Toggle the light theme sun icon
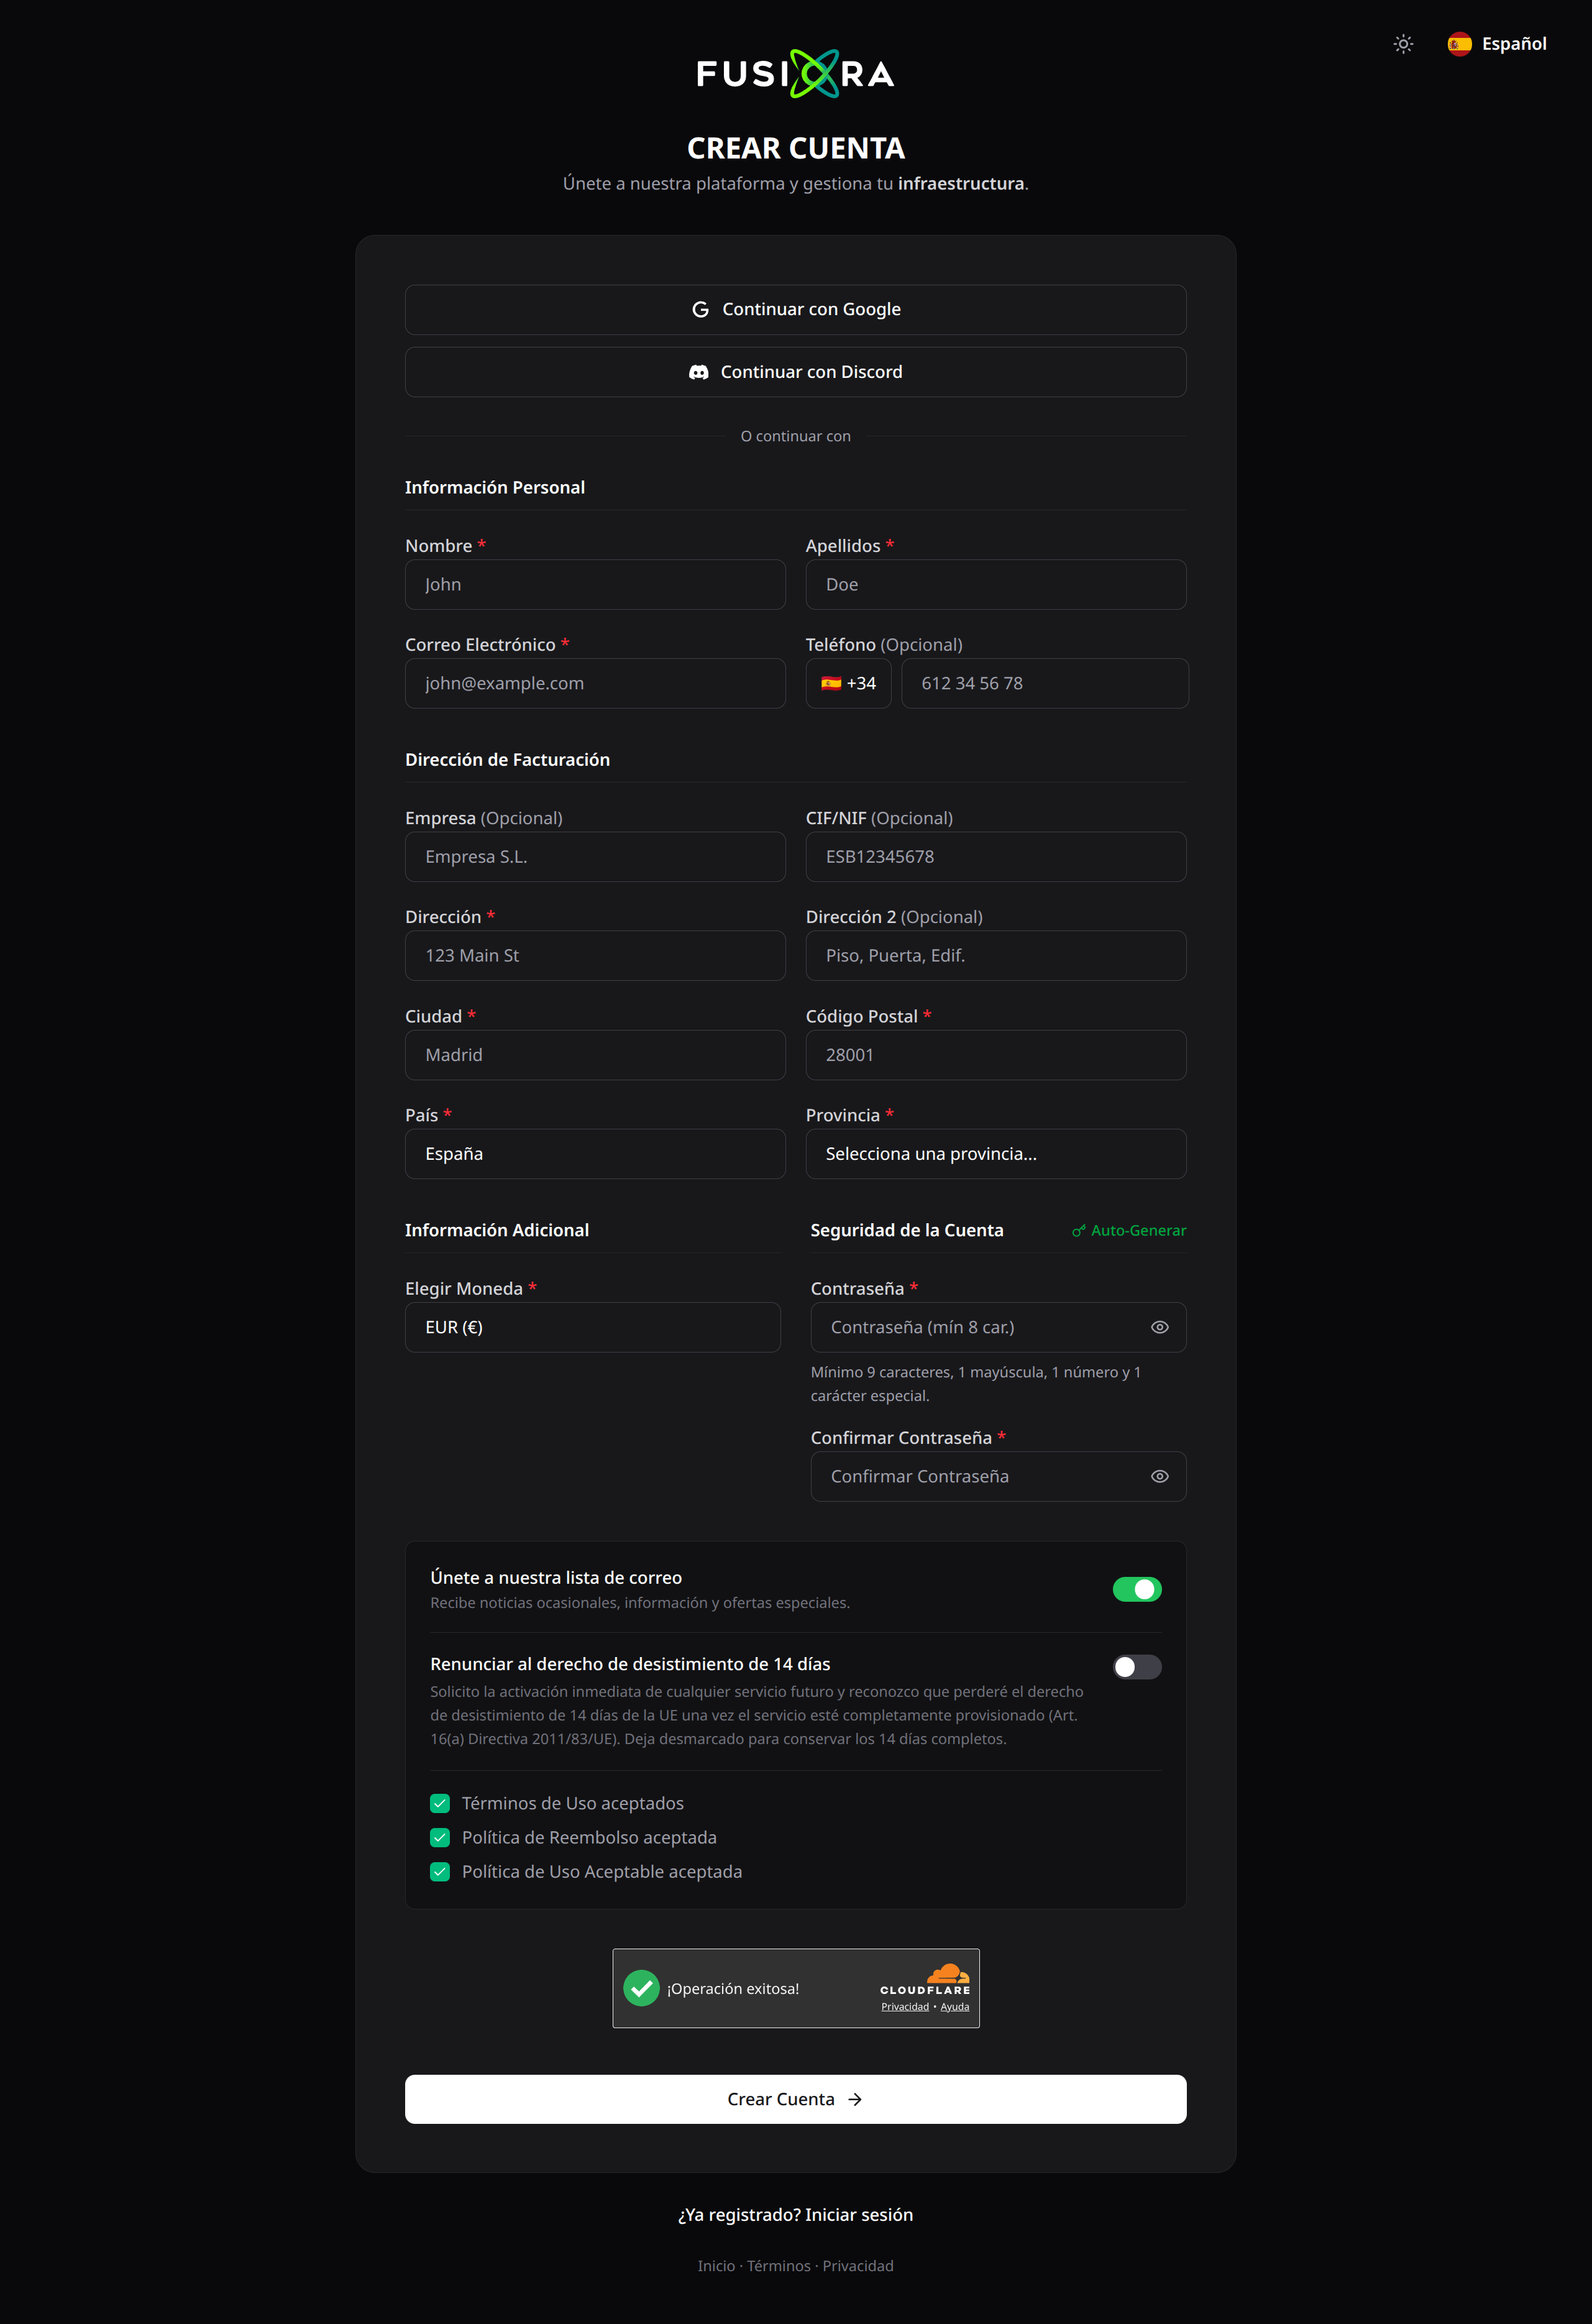 [x=1403, y=44]
